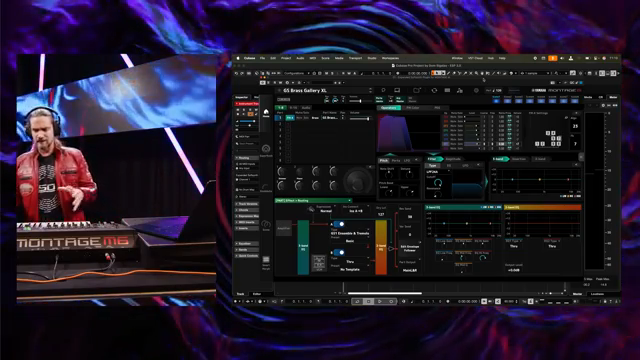Open the Apple menu
Viewport: 640px width, 360px height.
[x=238, y=58]
